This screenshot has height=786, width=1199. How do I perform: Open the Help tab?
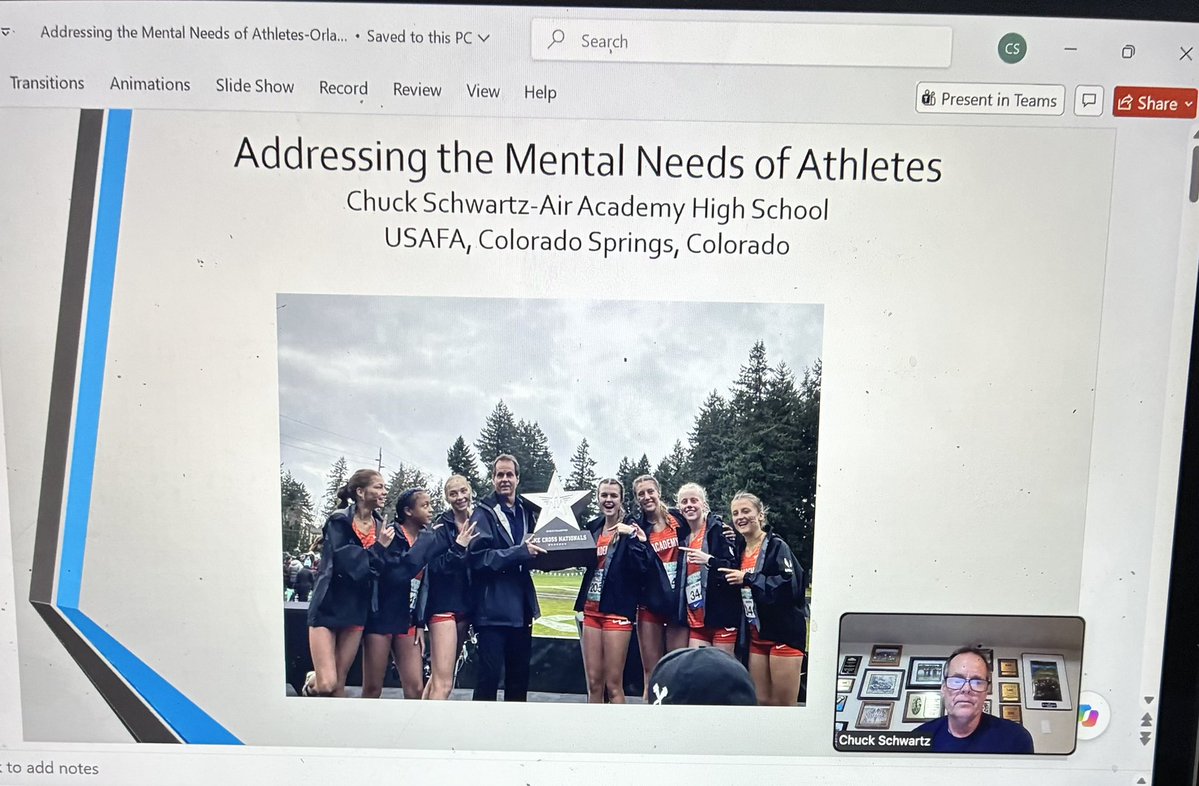coord(540,92)
